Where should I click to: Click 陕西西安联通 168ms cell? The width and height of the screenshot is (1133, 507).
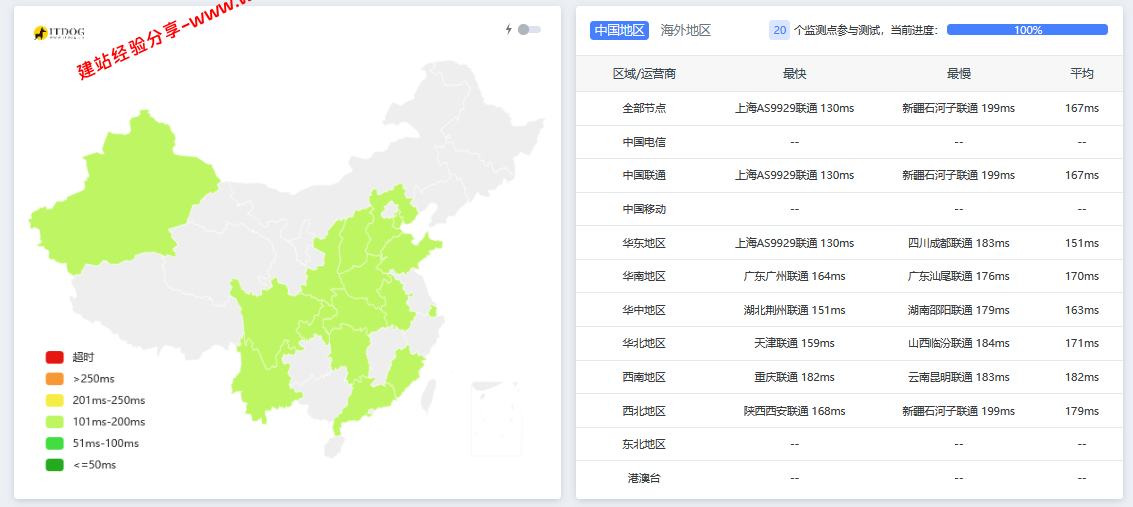coord(795,411)
